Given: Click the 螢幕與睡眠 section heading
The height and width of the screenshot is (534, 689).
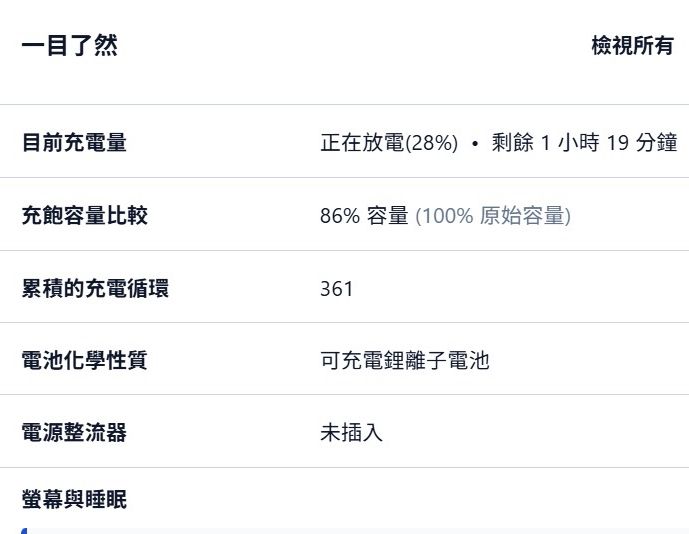Looking at the screenshot, I should coord(74,499).
